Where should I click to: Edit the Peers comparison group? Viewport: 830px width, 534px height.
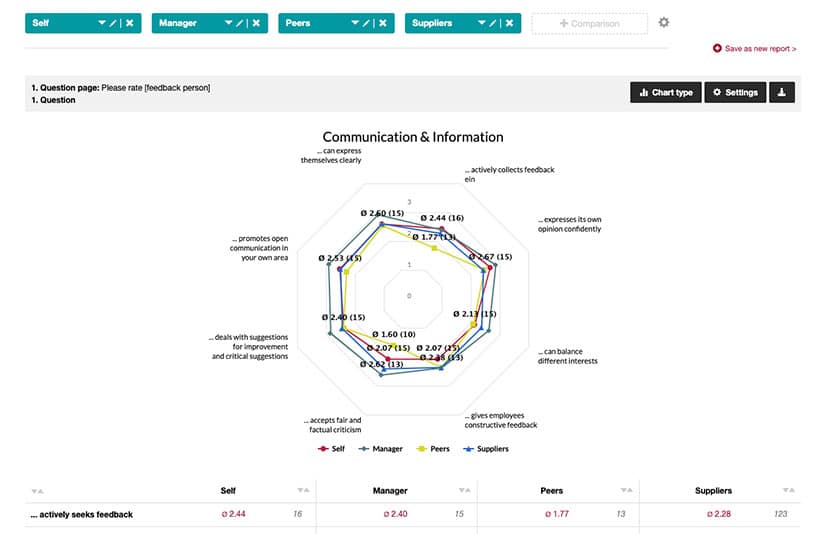pos(366,23)
